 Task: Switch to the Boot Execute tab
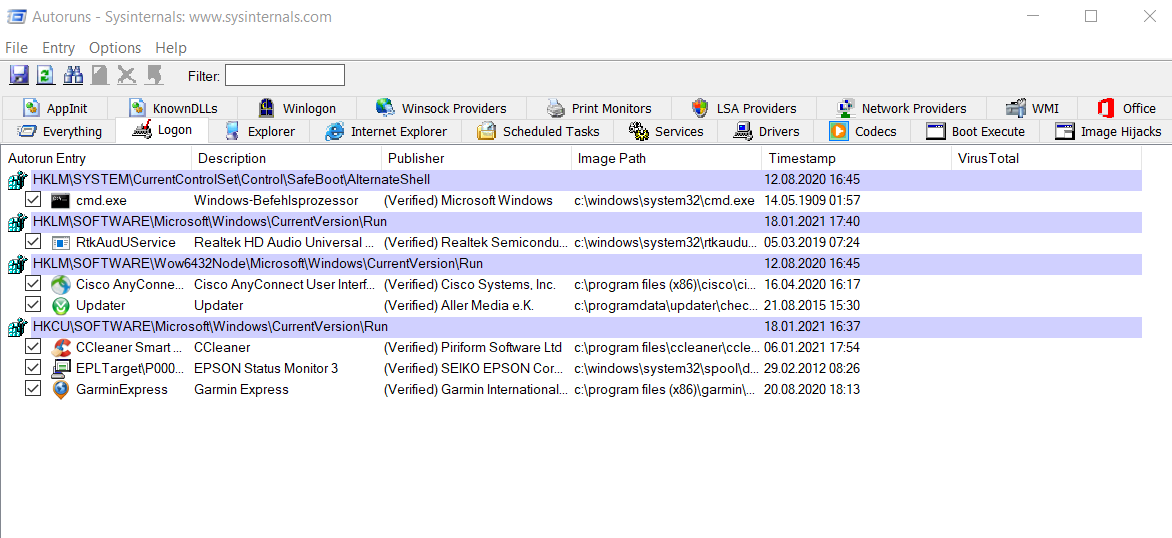[x=975, y=132]
